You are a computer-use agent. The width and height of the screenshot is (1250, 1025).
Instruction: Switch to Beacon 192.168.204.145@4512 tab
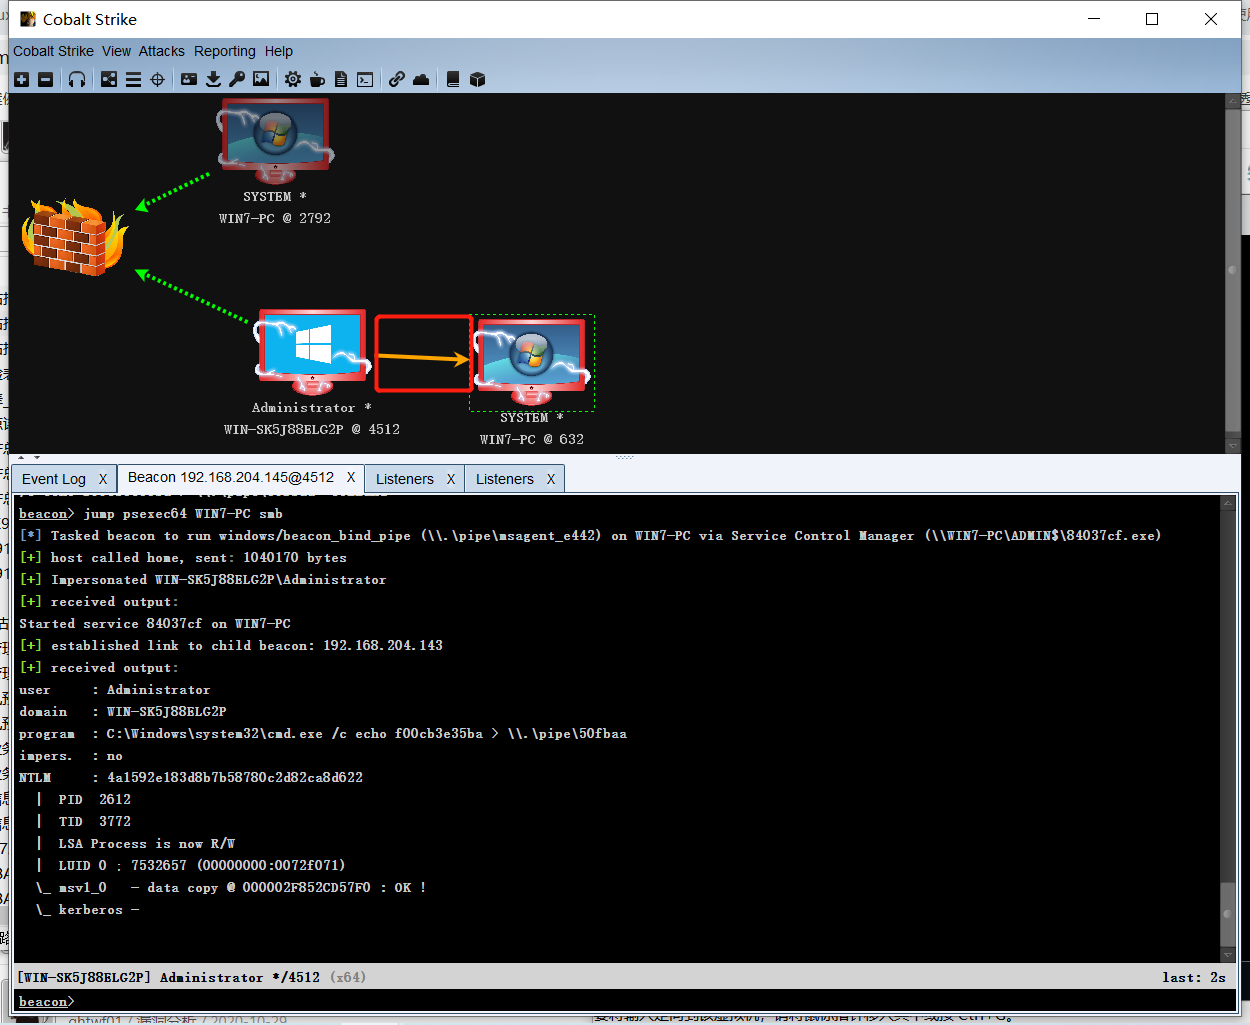(231, 477)
